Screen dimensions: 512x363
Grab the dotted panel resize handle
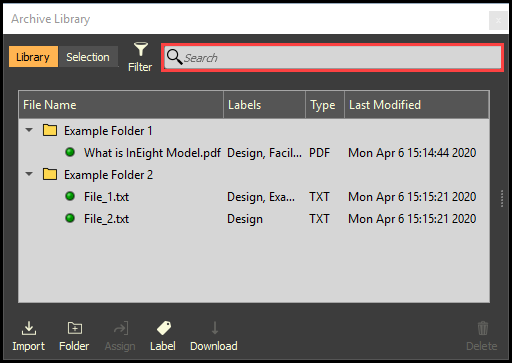point(502,199)
